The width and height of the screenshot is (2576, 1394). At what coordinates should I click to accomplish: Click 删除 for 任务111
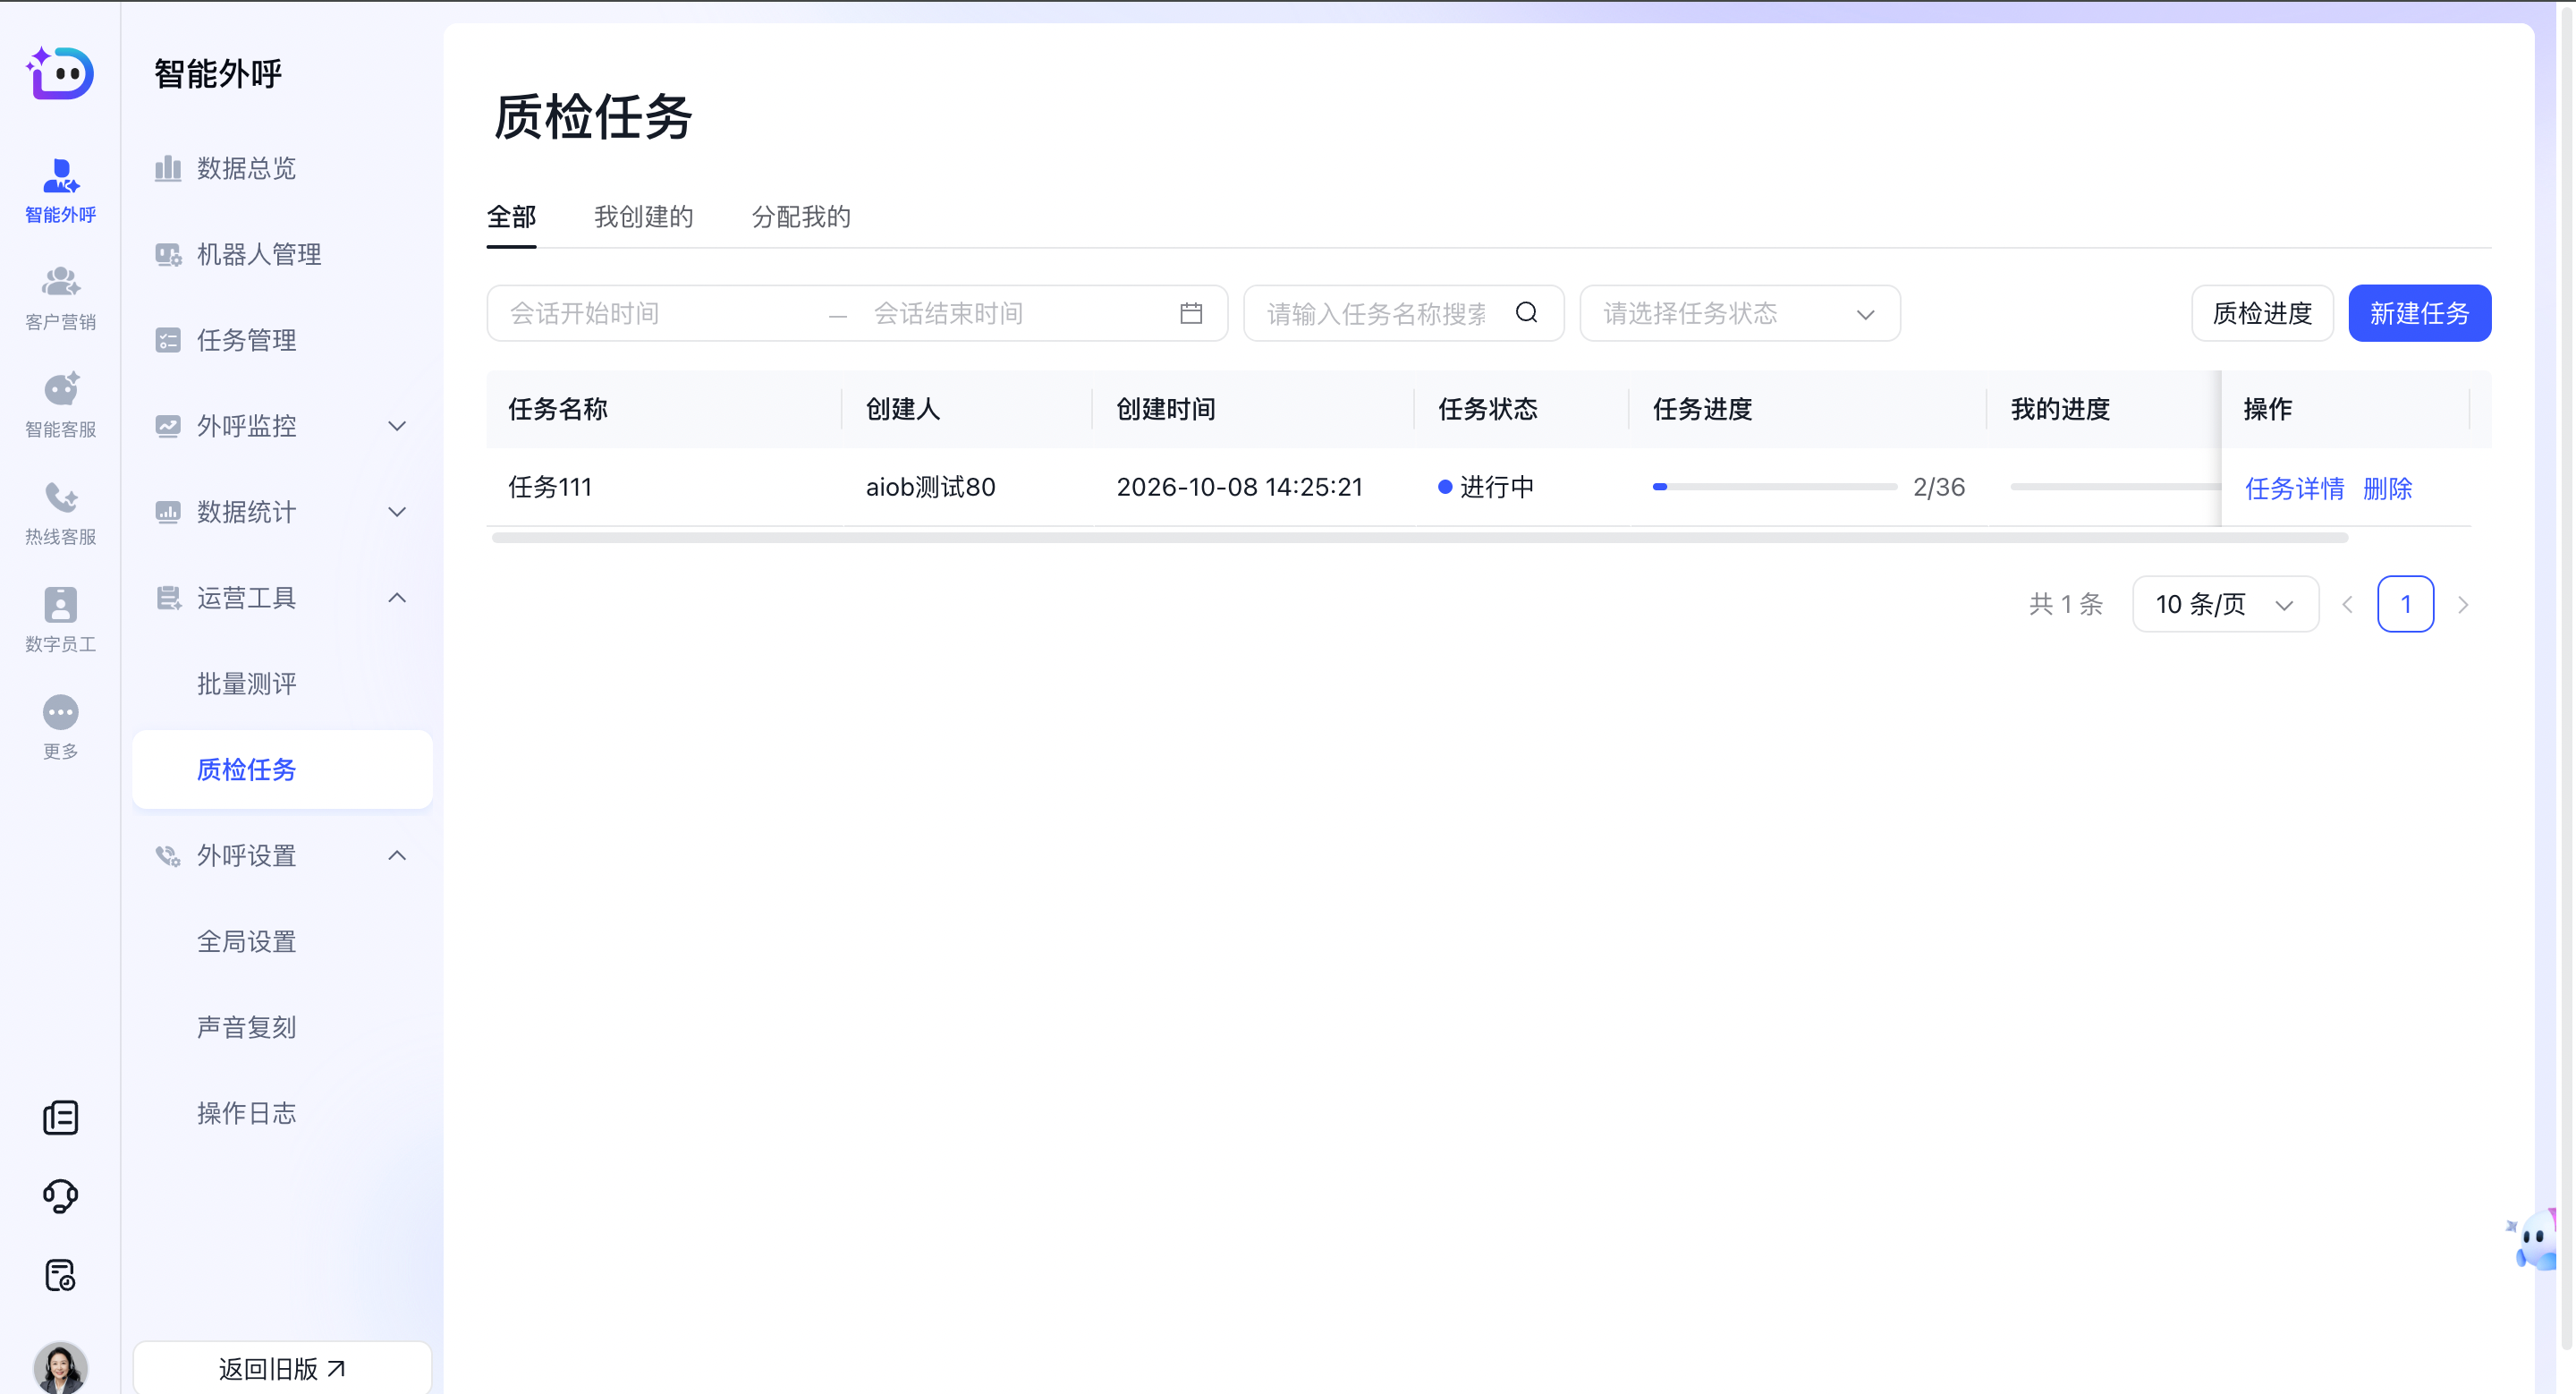coord(2387,488)
